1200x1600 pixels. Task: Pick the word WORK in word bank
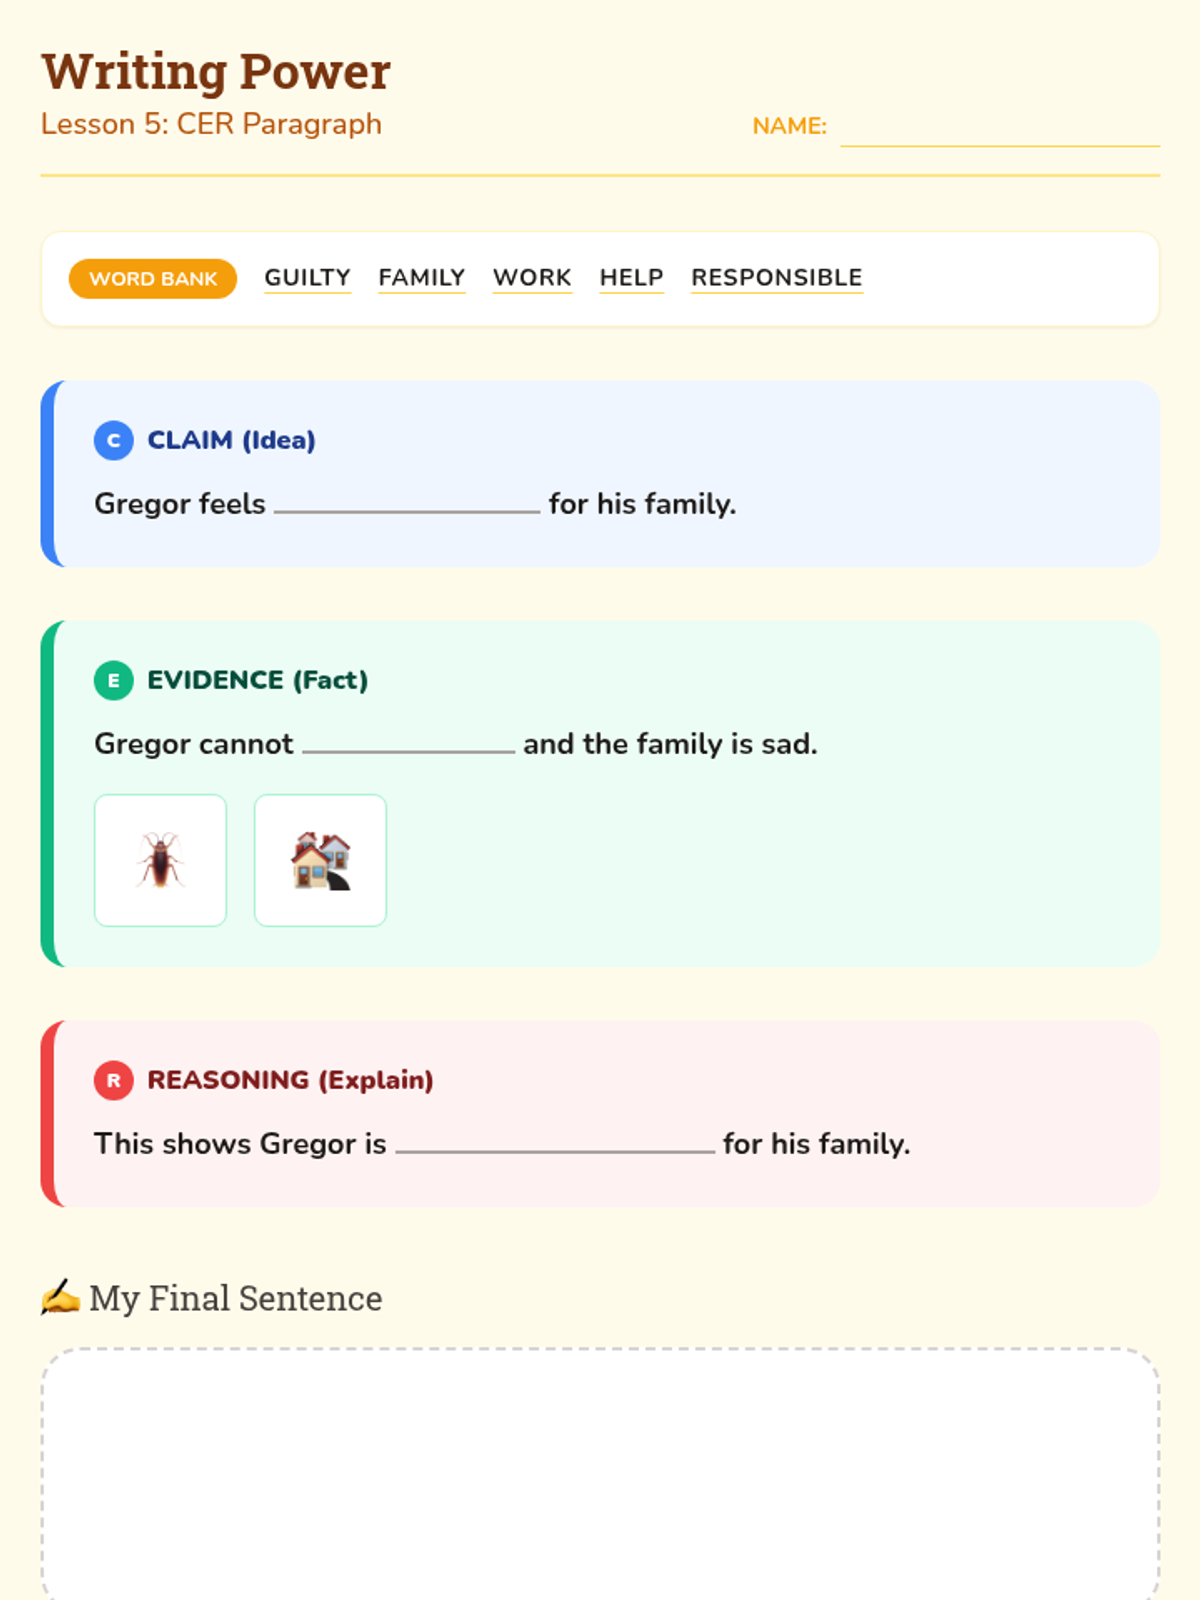point(532,277)
